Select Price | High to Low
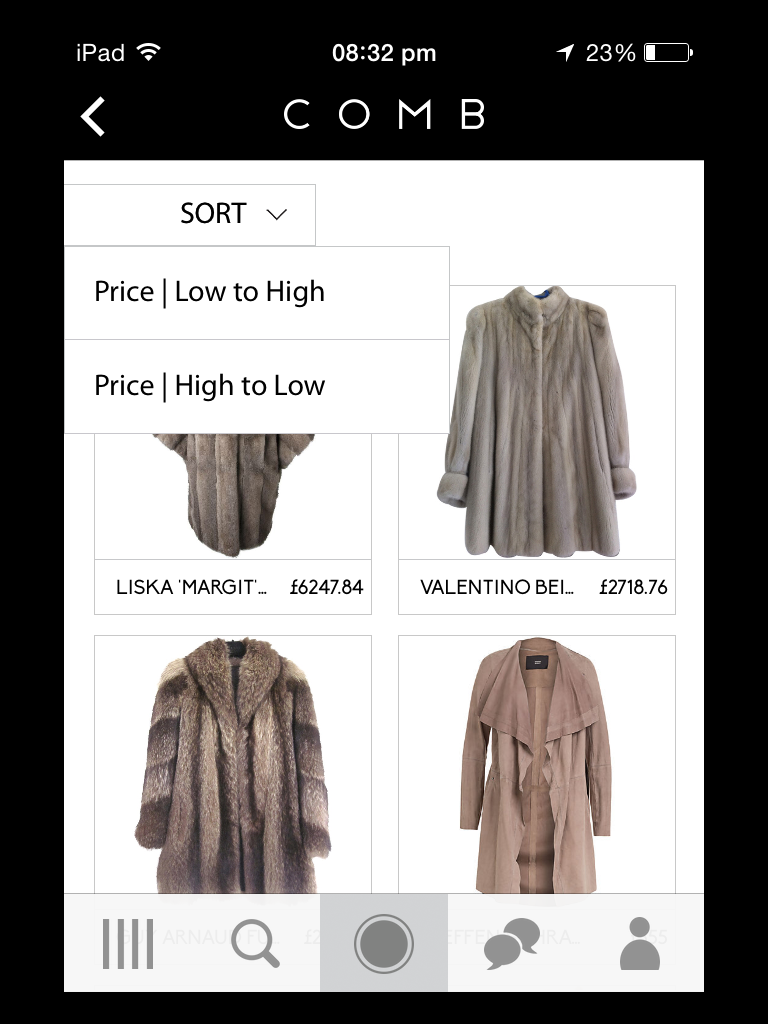The image size is (768, 1024). tap(257, 386)
